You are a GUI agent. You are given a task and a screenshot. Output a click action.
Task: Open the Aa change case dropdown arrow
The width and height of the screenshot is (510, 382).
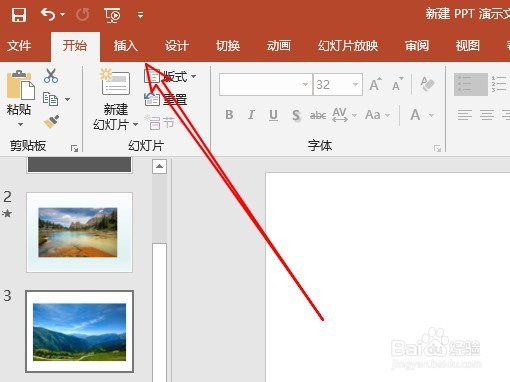(x=387, y=115)
